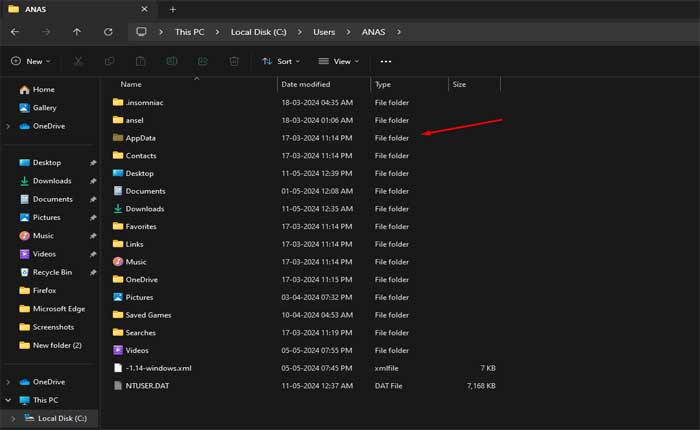Image resolution: width=700 pixels, height=430 pixels.
Task: Sort by the Date modified column header
Action: point(307,85)
